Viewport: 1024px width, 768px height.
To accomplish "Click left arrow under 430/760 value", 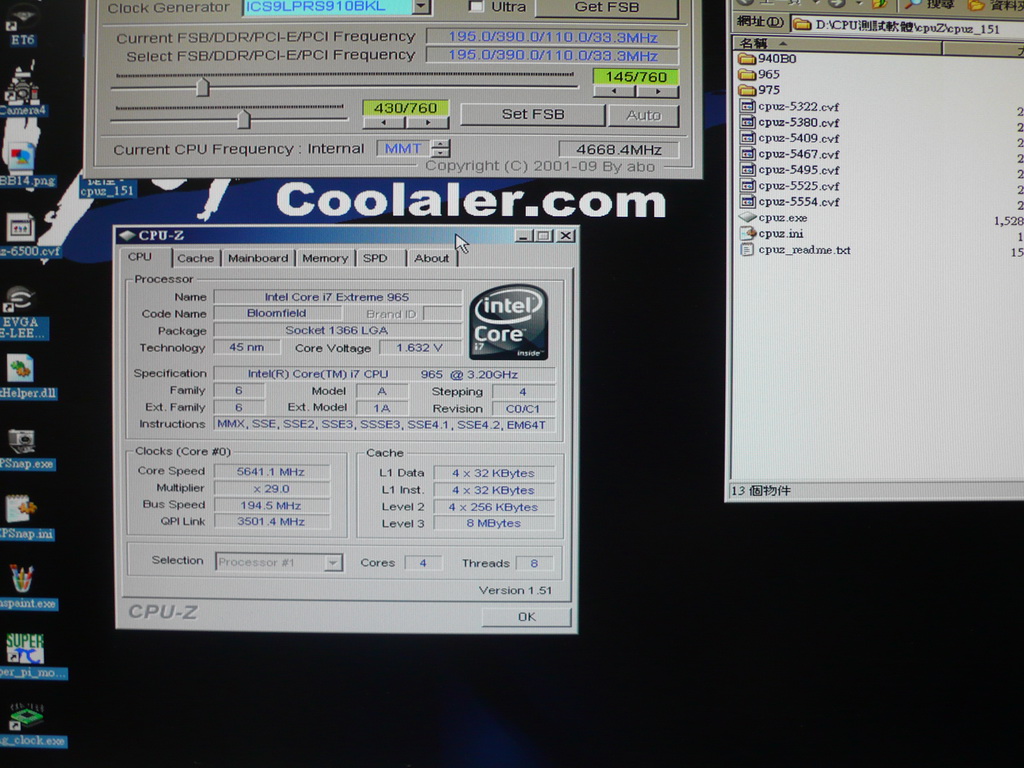I will click(384, 122).
